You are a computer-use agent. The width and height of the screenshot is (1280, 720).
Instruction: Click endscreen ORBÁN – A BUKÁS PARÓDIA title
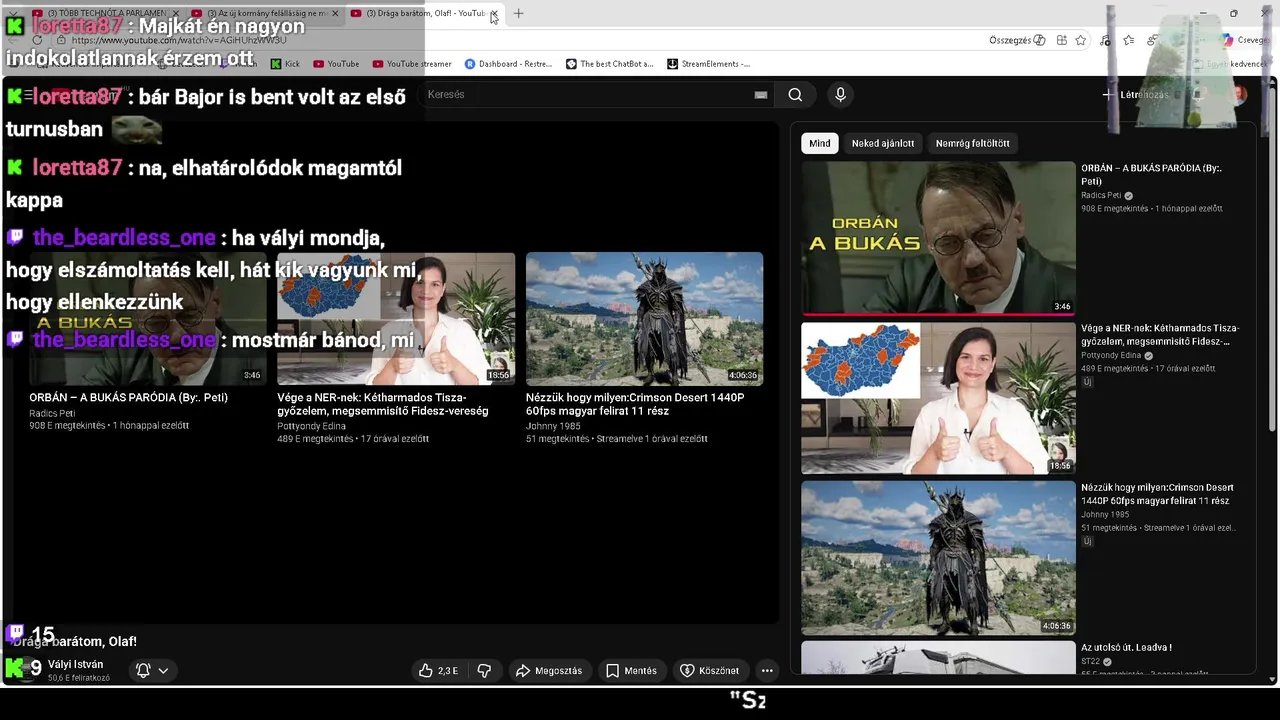coord(128,398)
